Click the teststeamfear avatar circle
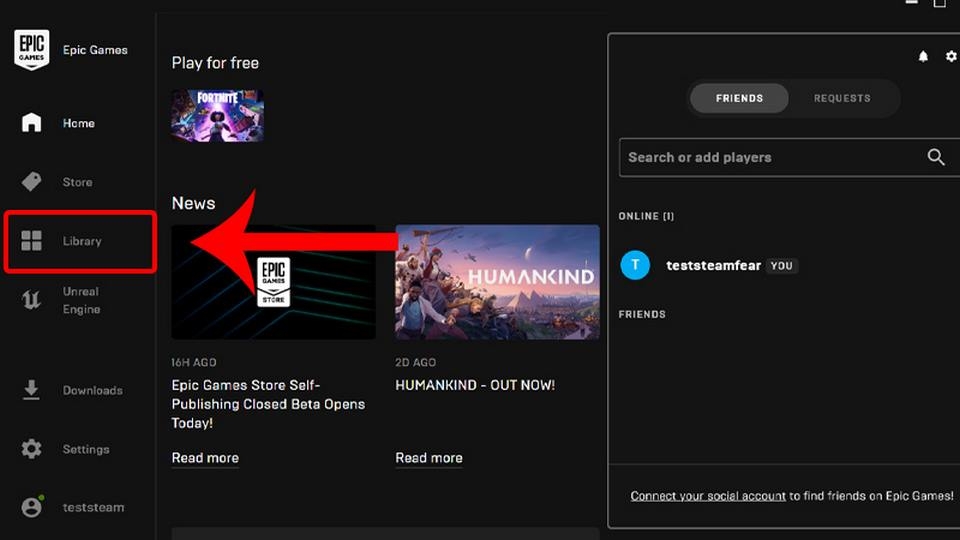Viewport: 960px width, 540px height. (x=635, y=265)
